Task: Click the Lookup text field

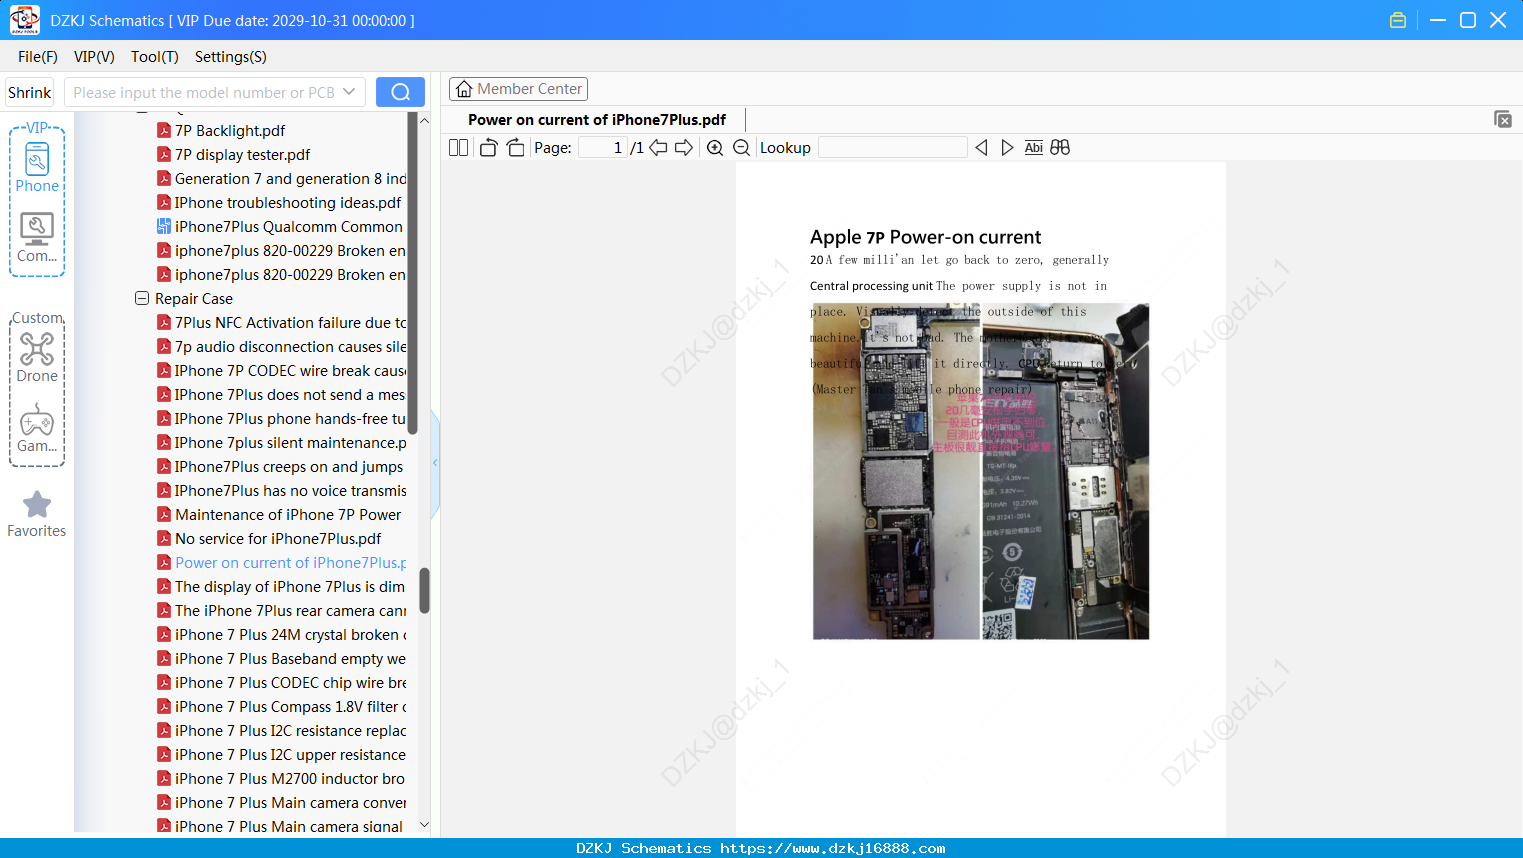Action: point(892,148)
